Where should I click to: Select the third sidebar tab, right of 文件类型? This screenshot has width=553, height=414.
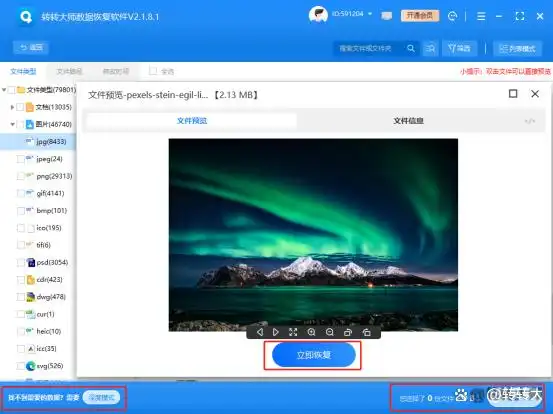click(116, 72)
